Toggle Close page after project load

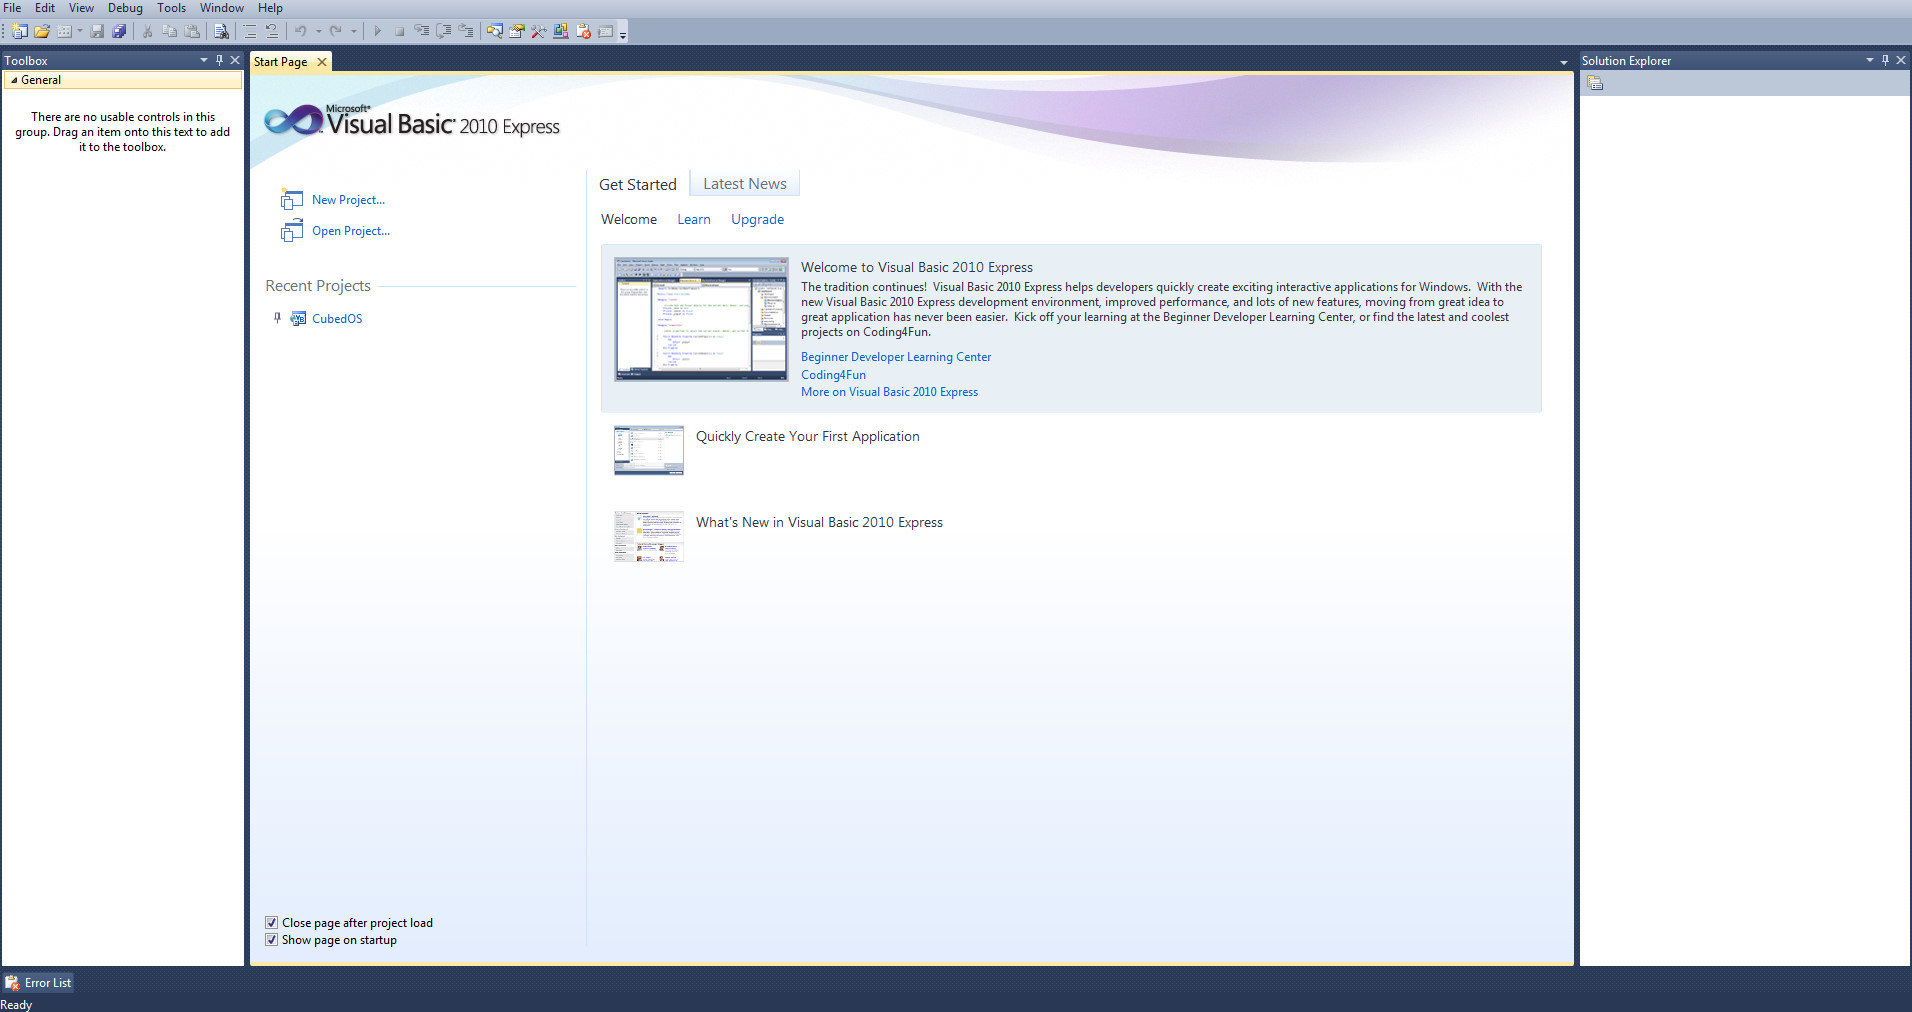(271, 923)
